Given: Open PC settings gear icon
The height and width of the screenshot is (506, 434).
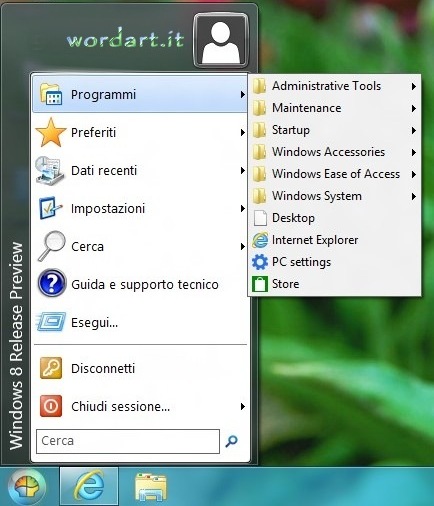Looking at the screenshot, I should (x=260, y=262).
